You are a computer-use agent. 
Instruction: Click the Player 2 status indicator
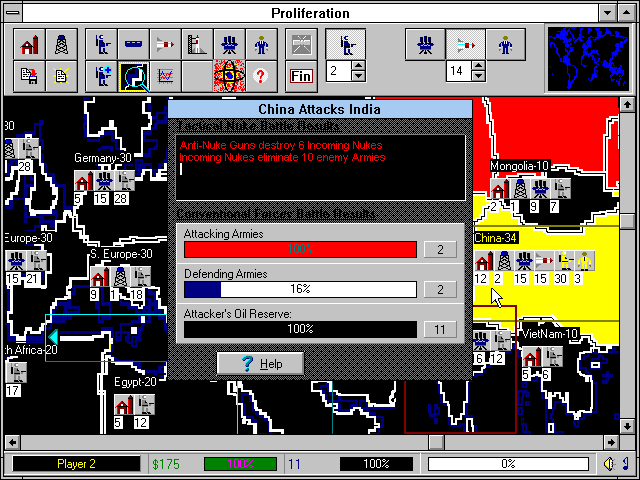point(76,464)
